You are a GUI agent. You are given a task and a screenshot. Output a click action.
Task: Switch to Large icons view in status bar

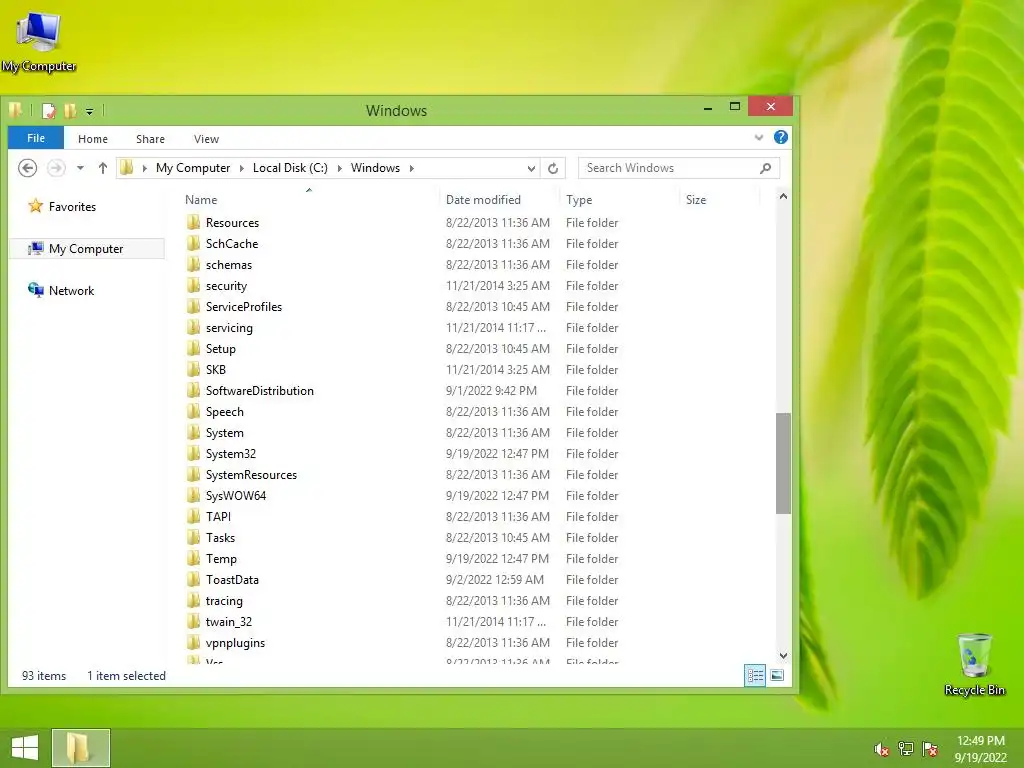point(776,675)
